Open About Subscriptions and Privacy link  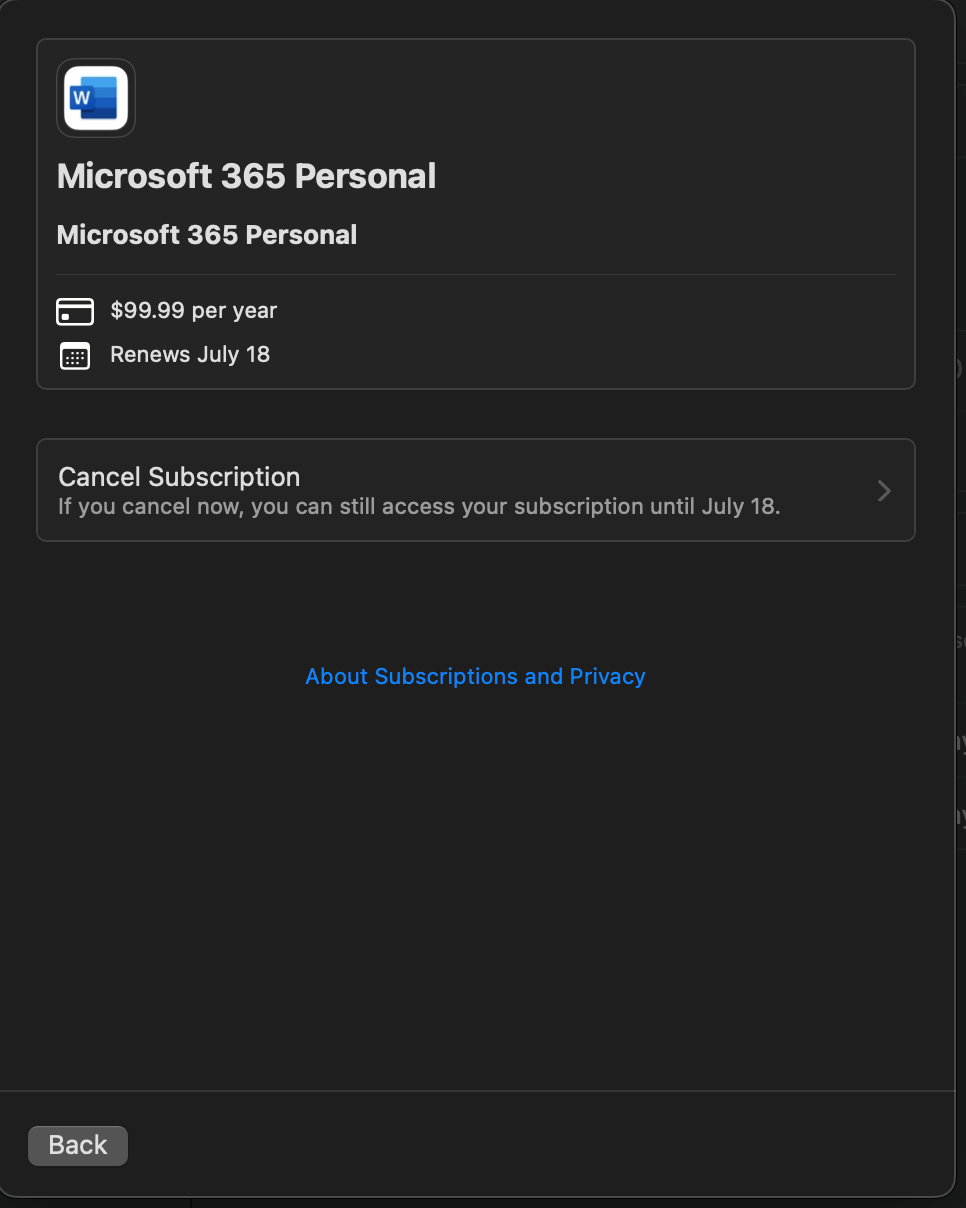[475, 677]
